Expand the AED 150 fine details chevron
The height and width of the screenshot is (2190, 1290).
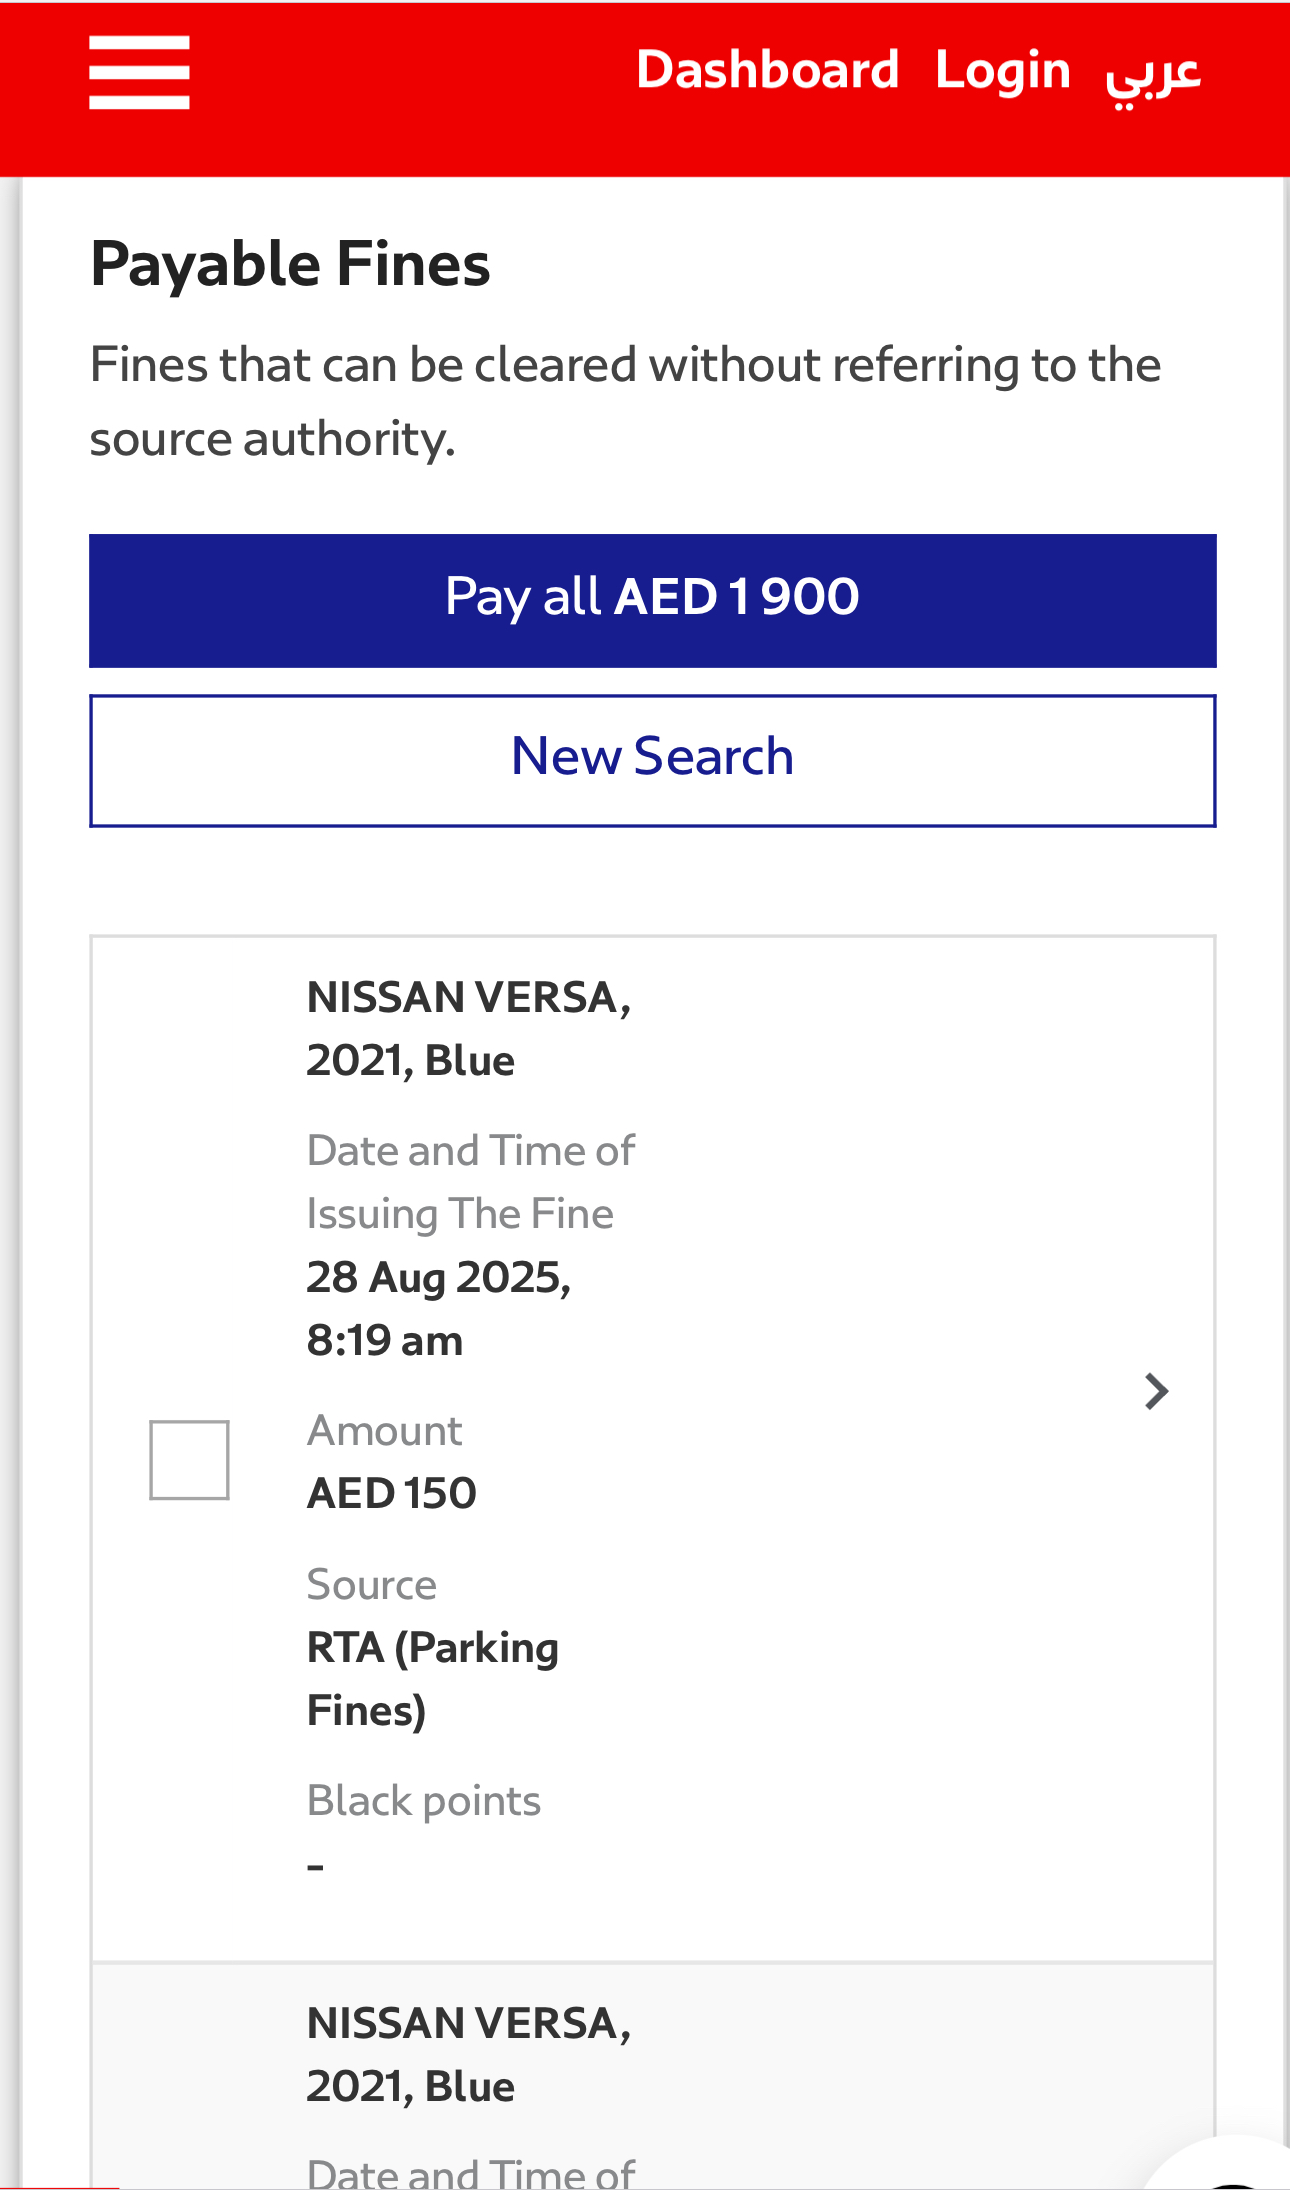coord(1156,1391)
